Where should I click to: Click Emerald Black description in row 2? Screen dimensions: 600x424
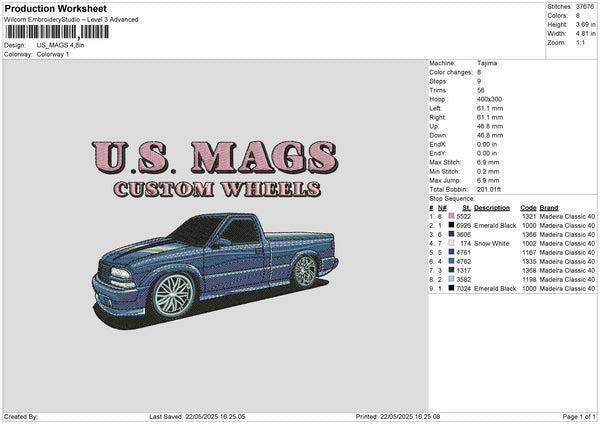point(495,225)
